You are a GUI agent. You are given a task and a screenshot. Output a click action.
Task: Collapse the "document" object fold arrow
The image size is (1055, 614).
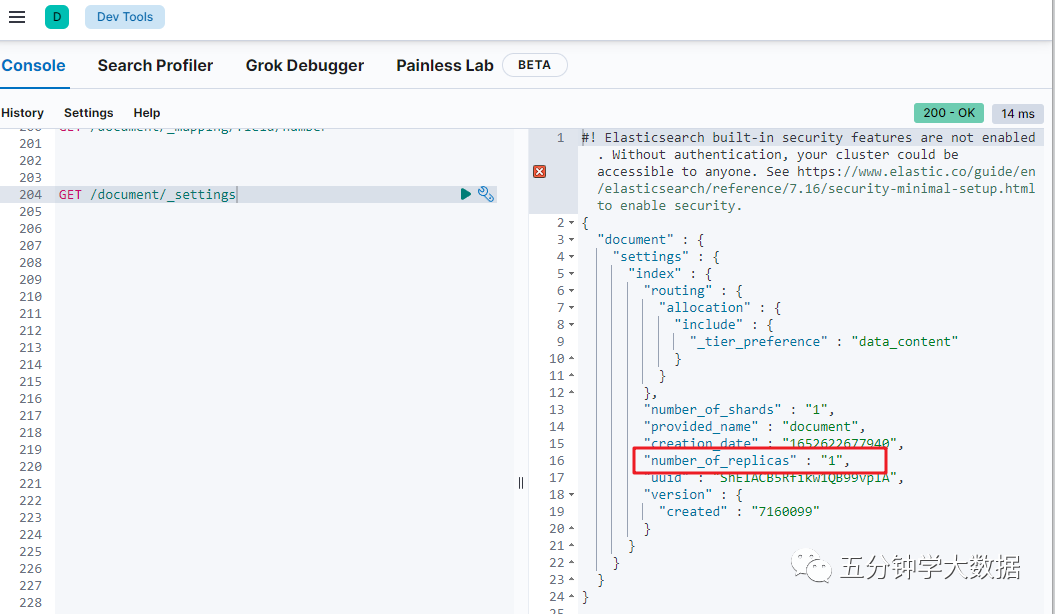point(571,240)
